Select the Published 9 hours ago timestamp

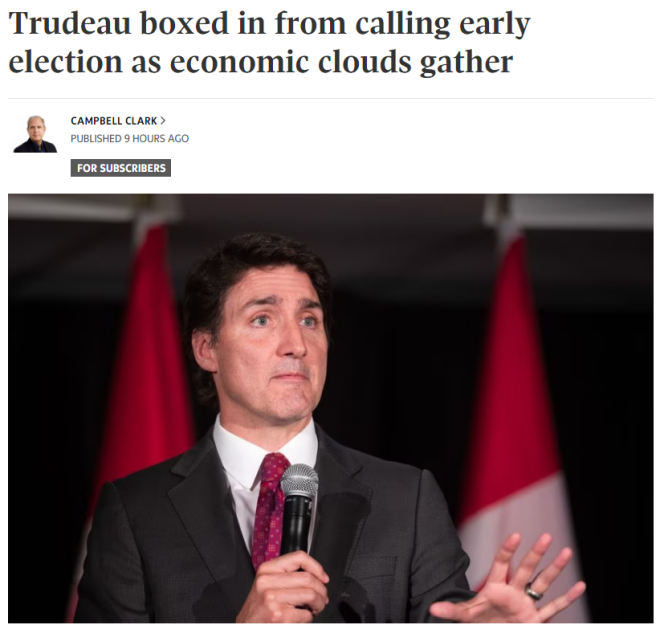(130, 139)
